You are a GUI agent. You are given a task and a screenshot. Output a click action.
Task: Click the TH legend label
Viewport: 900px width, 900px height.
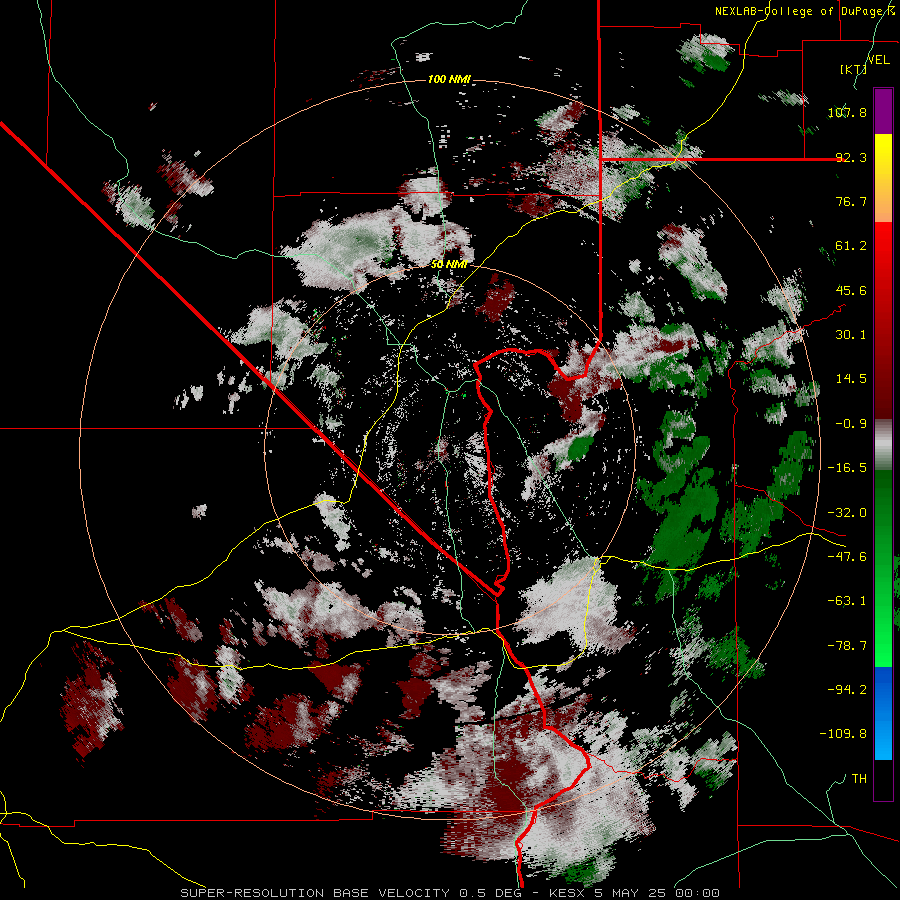[x=859, y=779]
